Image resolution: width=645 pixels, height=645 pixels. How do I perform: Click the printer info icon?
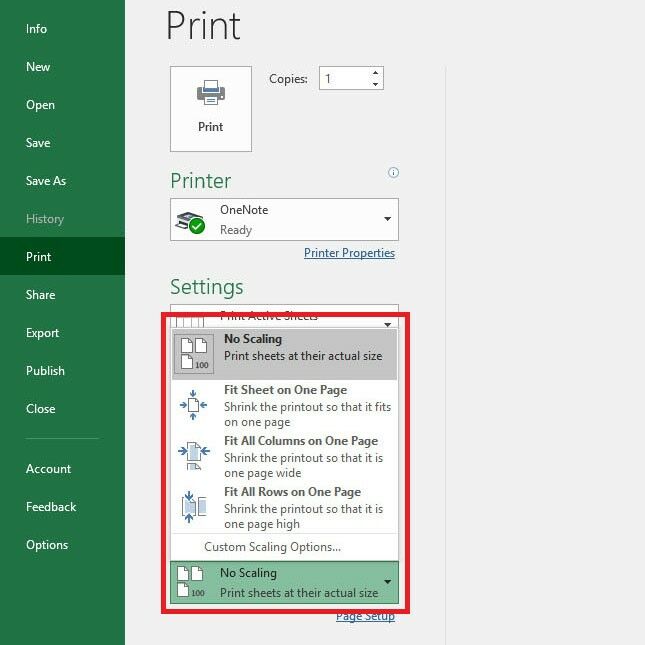click(x=393, y=172)
